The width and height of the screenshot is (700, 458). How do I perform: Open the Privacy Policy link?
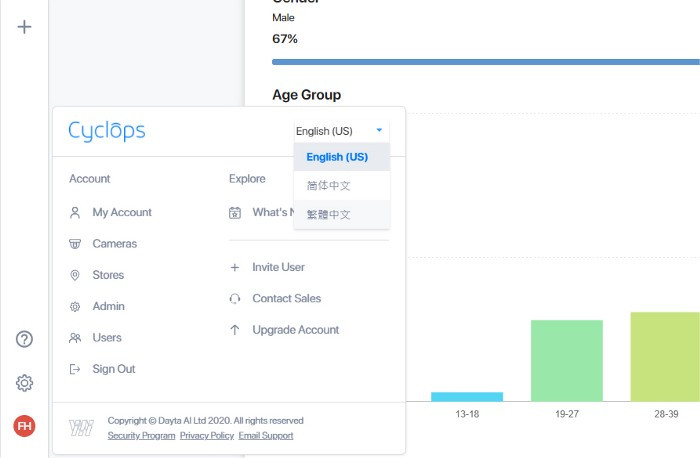coord(207,436)
